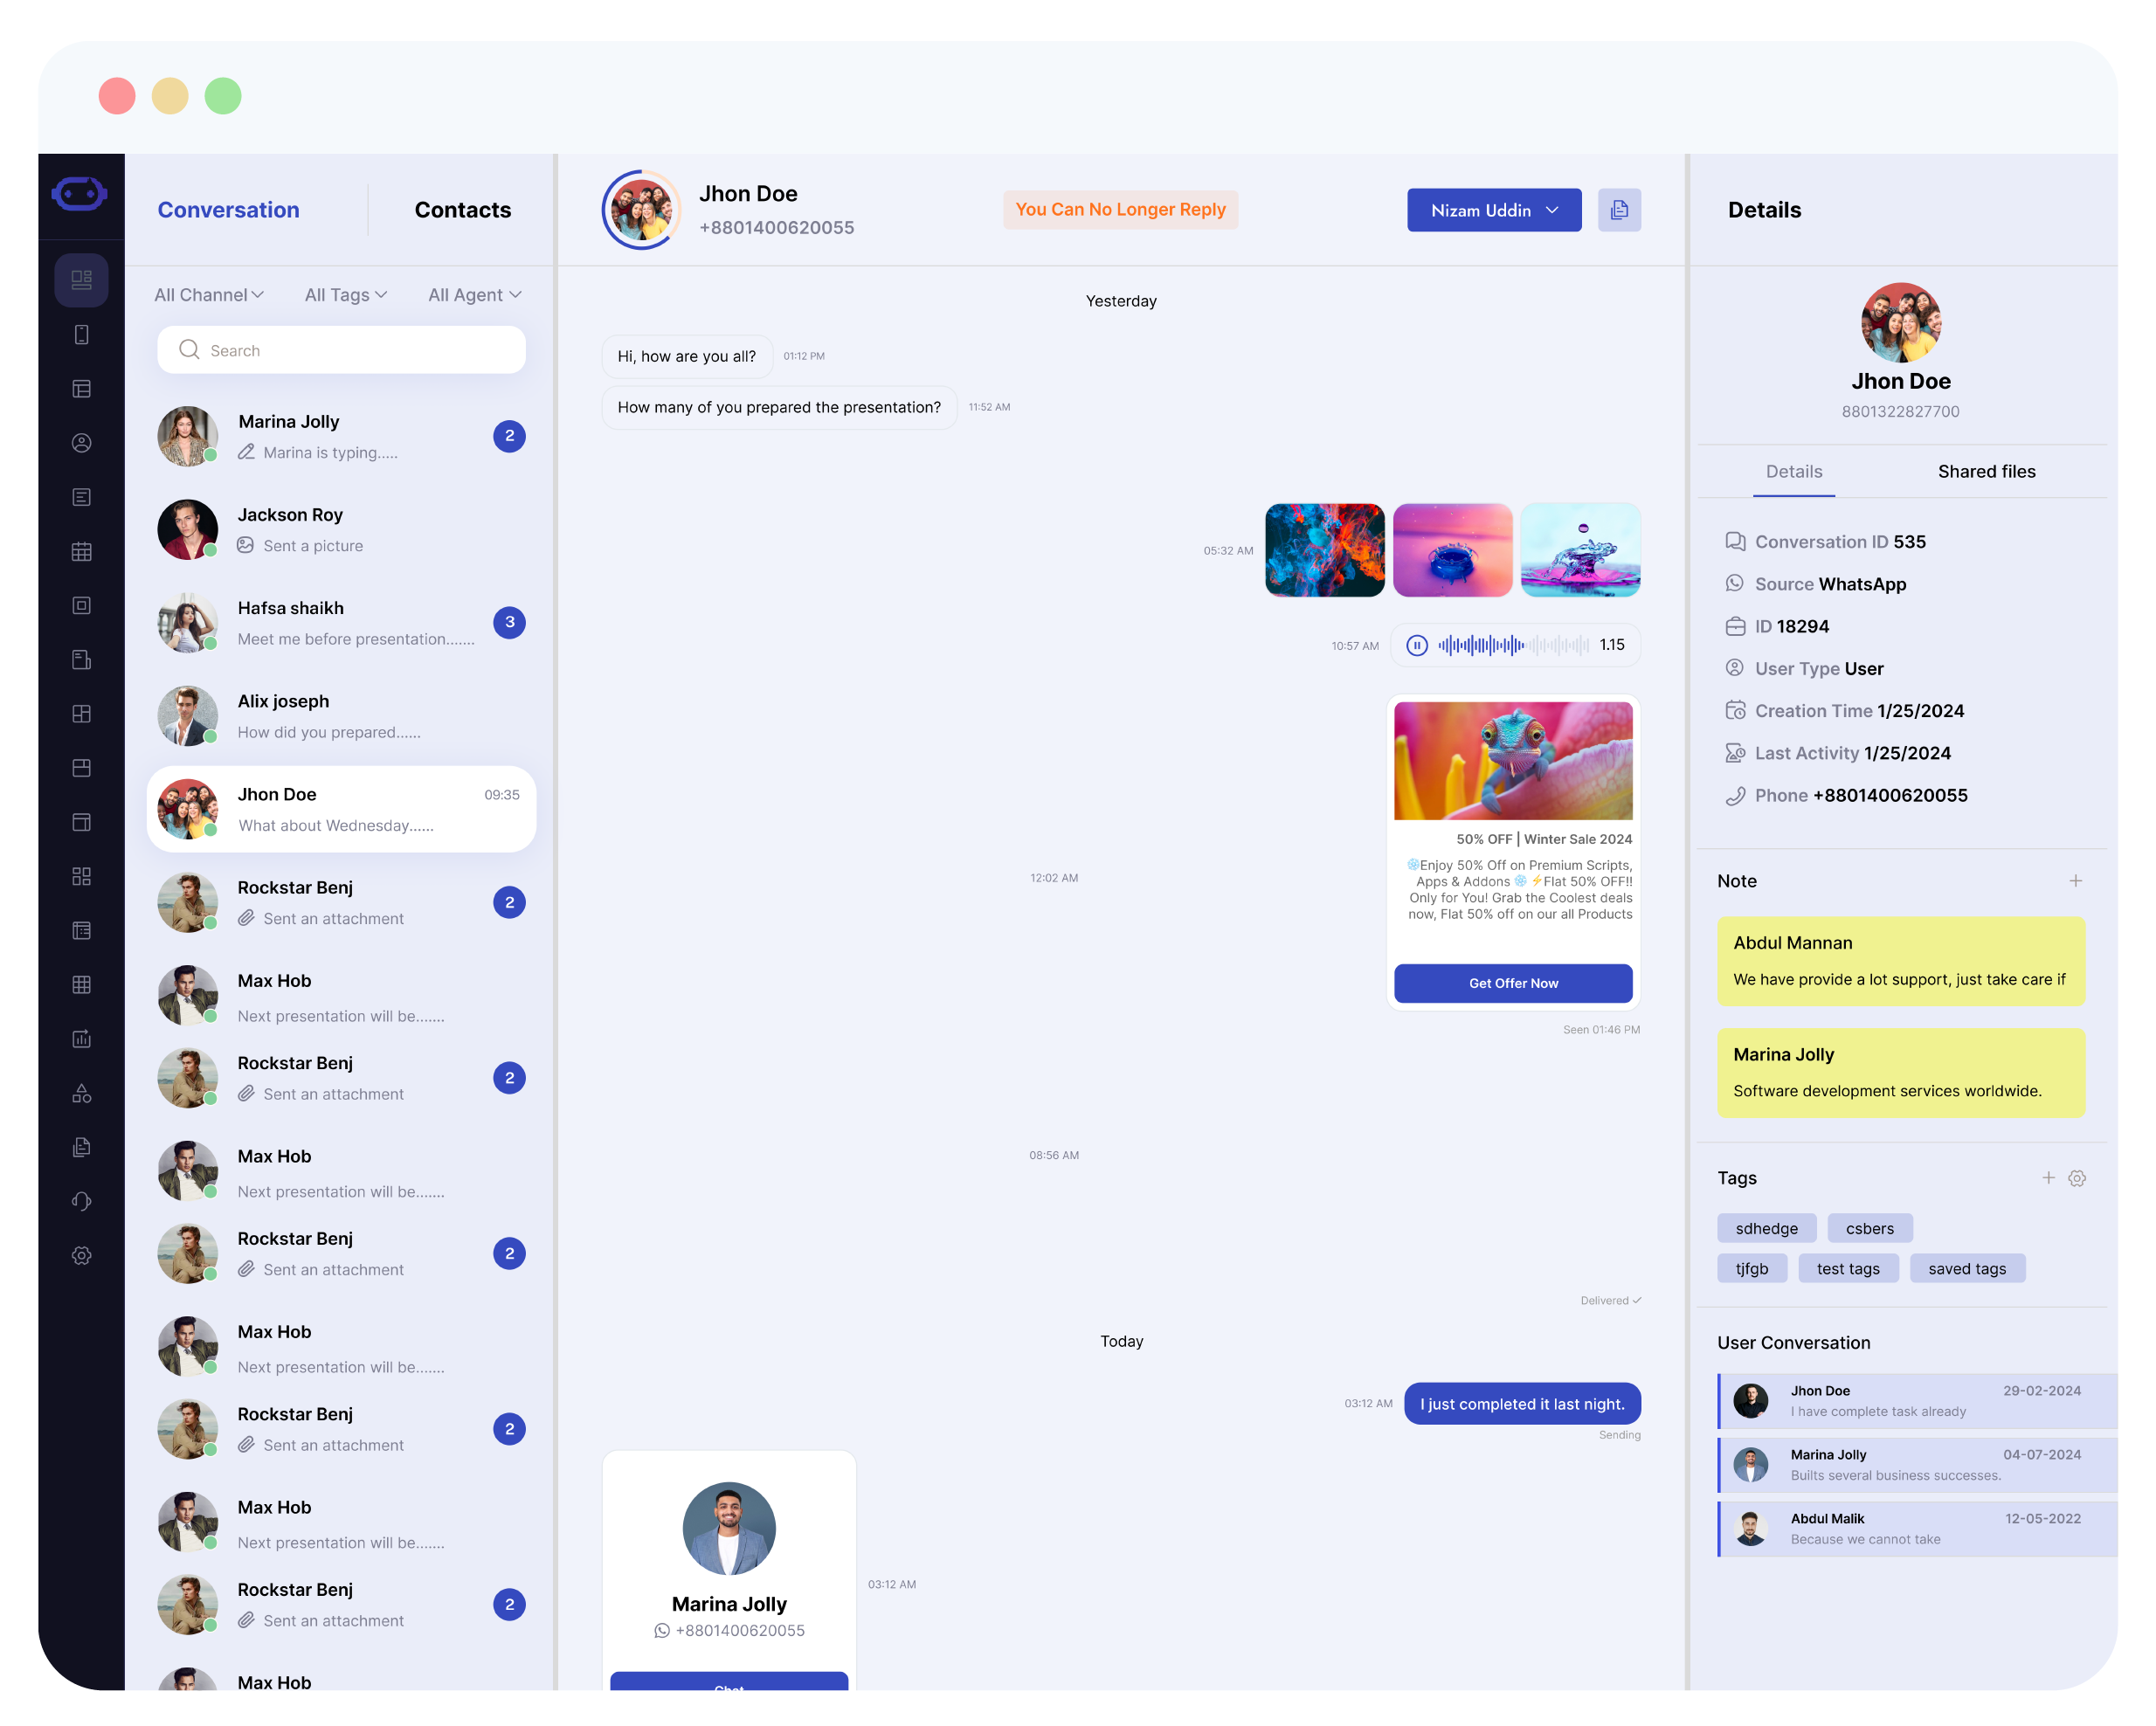Click the chameleon image thumbnail
The height and width of the screenshot is (1726, 2156).
pyautogui.click(x=1513, y=757)
